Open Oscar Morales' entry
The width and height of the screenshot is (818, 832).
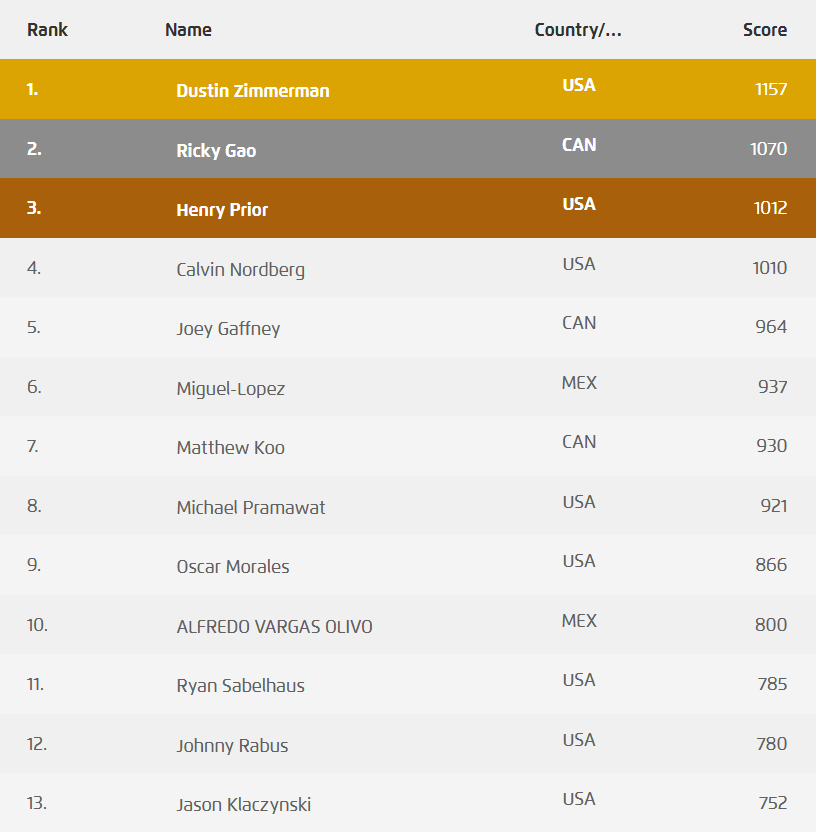[233, 566]
